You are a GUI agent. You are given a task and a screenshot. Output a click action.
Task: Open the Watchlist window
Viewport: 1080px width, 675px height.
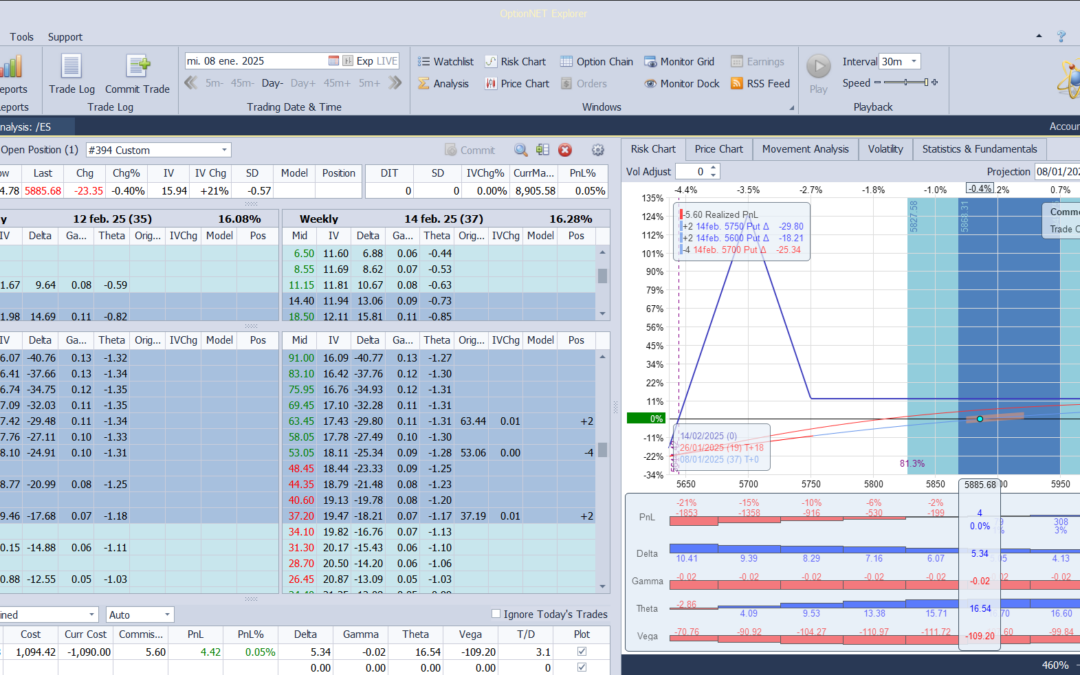click(444, 61)
